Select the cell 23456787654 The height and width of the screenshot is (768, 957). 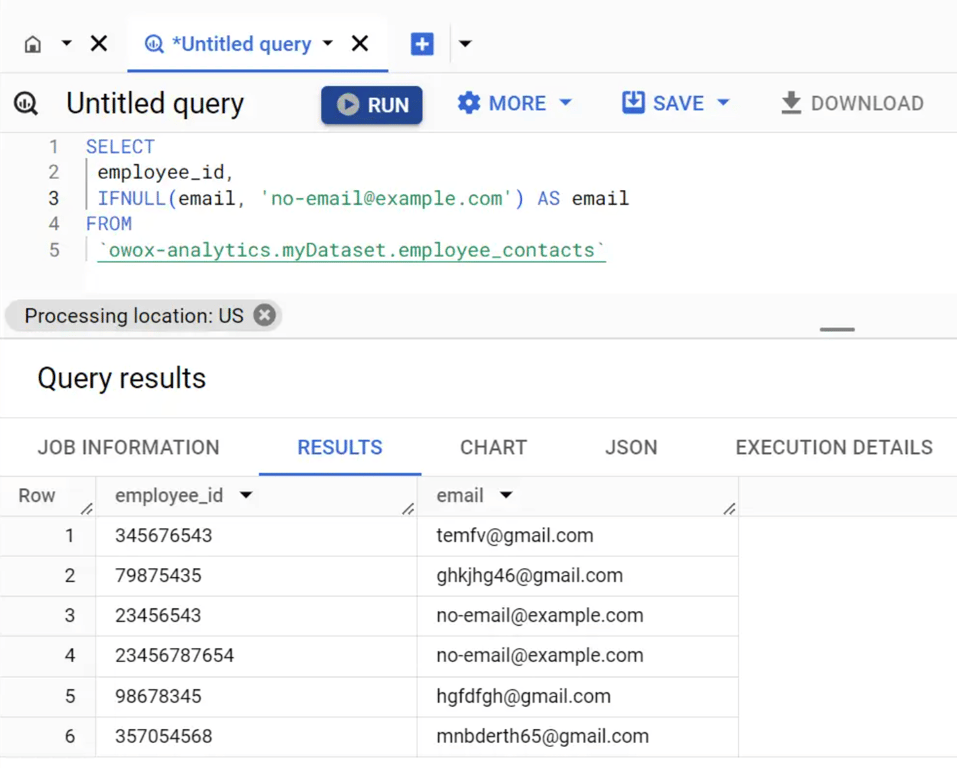point(256,656)
